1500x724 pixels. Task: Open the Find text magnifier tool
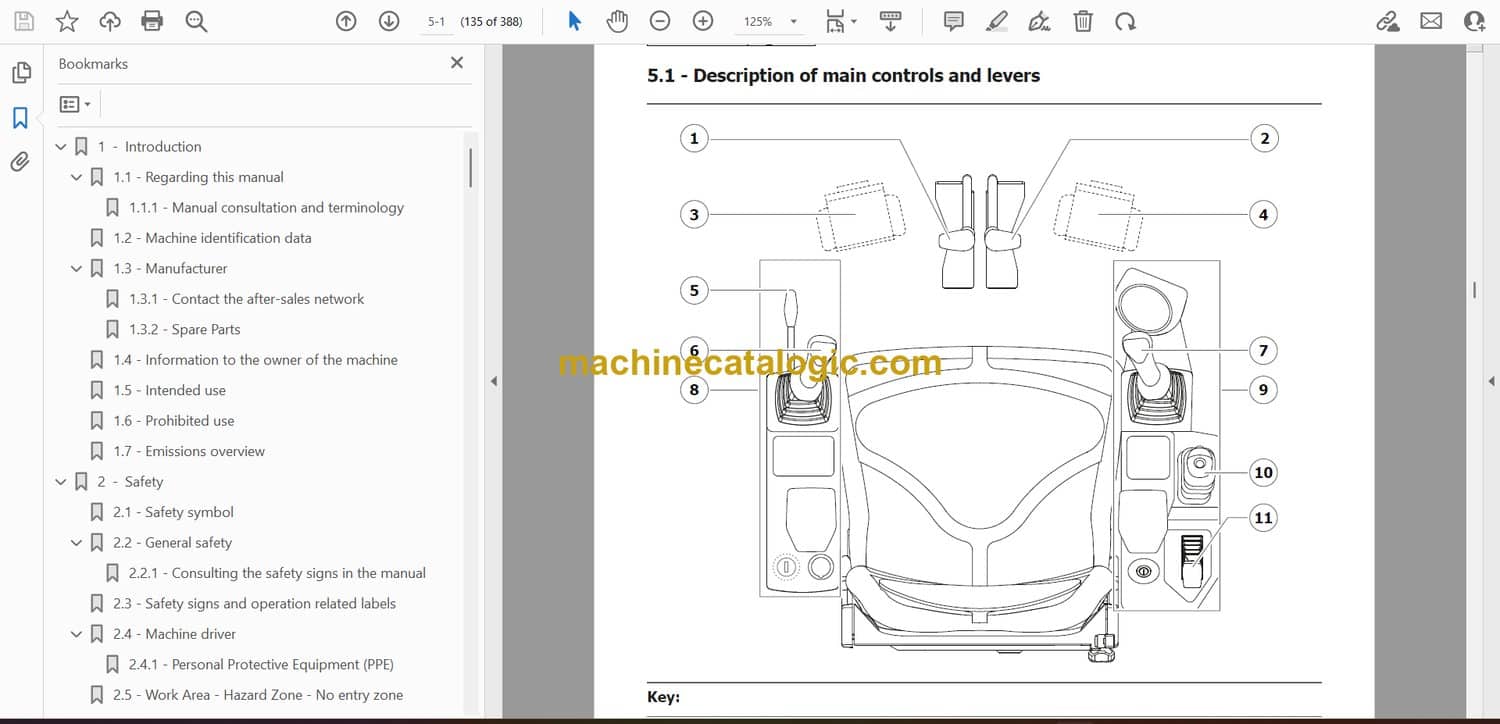[196, 21]
